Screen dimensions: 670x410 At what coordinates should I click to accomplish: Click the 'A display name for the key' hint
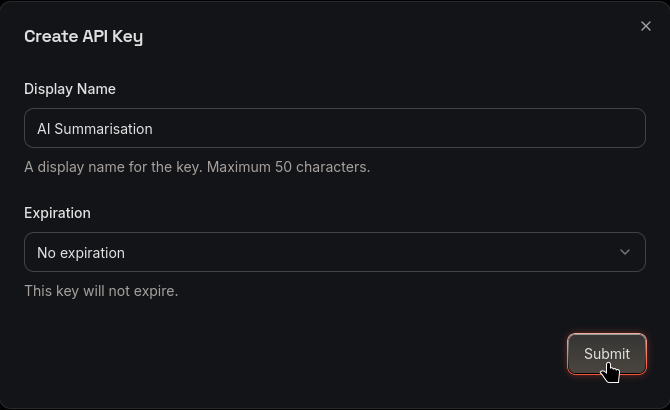click(113, 167)
